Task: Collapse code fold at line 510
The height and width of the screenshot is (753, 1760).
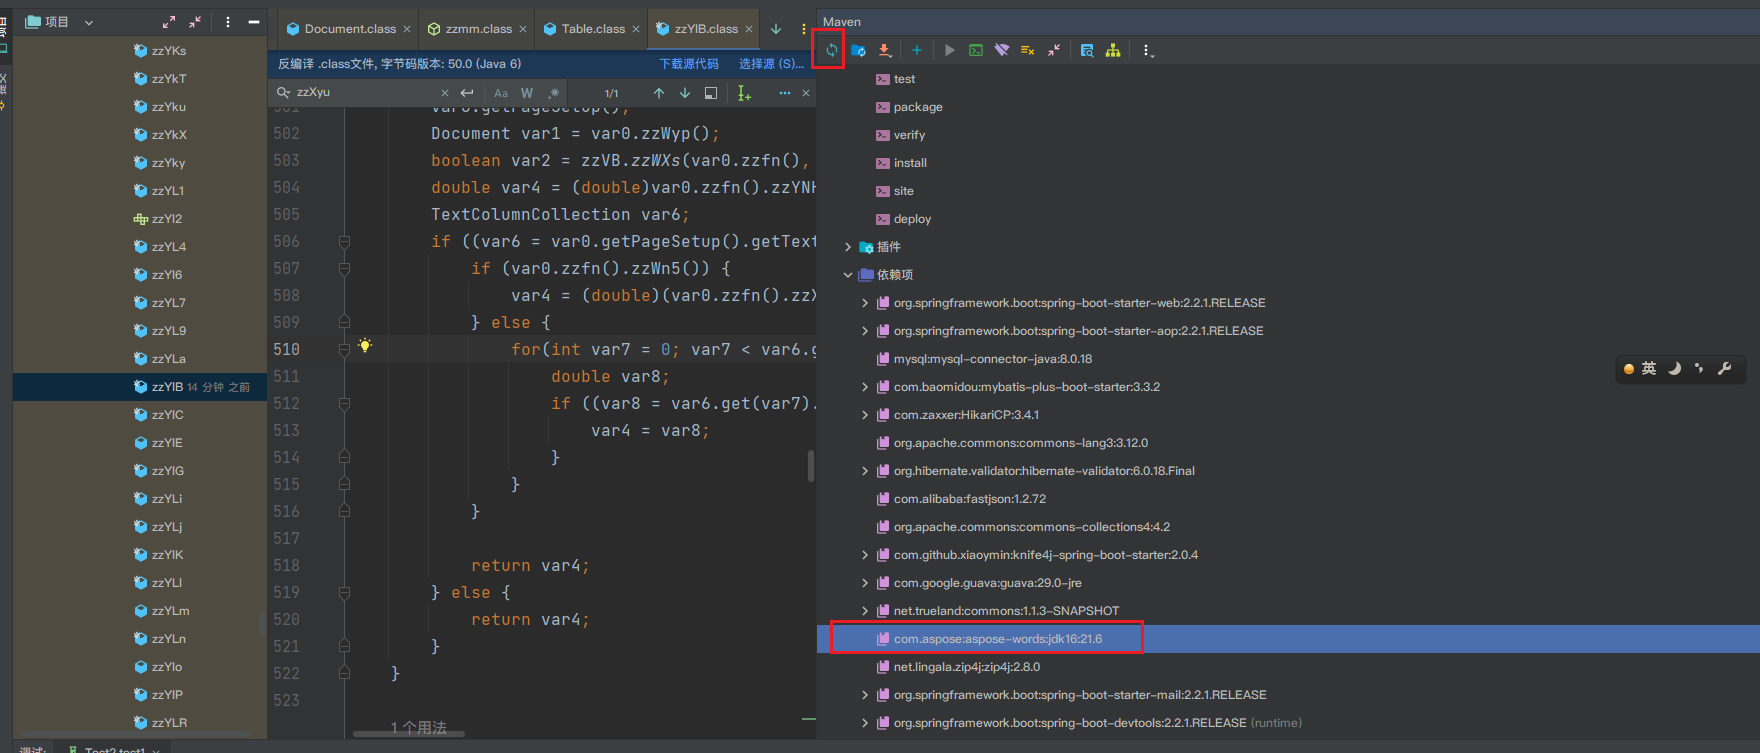Action: pos(344,349)
